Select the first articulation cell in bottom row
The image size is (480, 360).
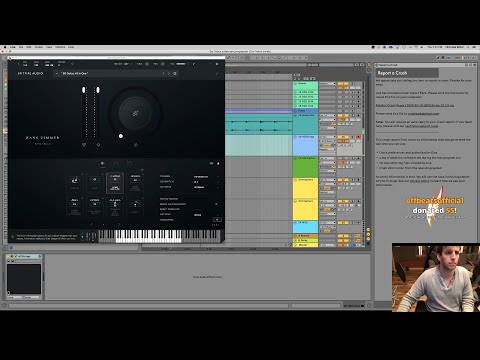pos(74,206)
